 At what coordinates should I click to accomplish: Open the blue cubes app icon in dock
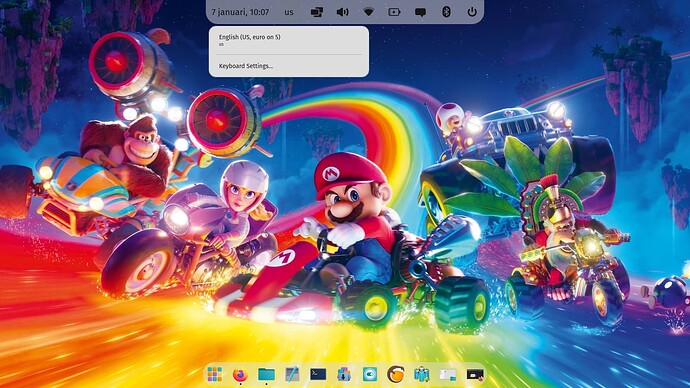[x=422, y=374]
